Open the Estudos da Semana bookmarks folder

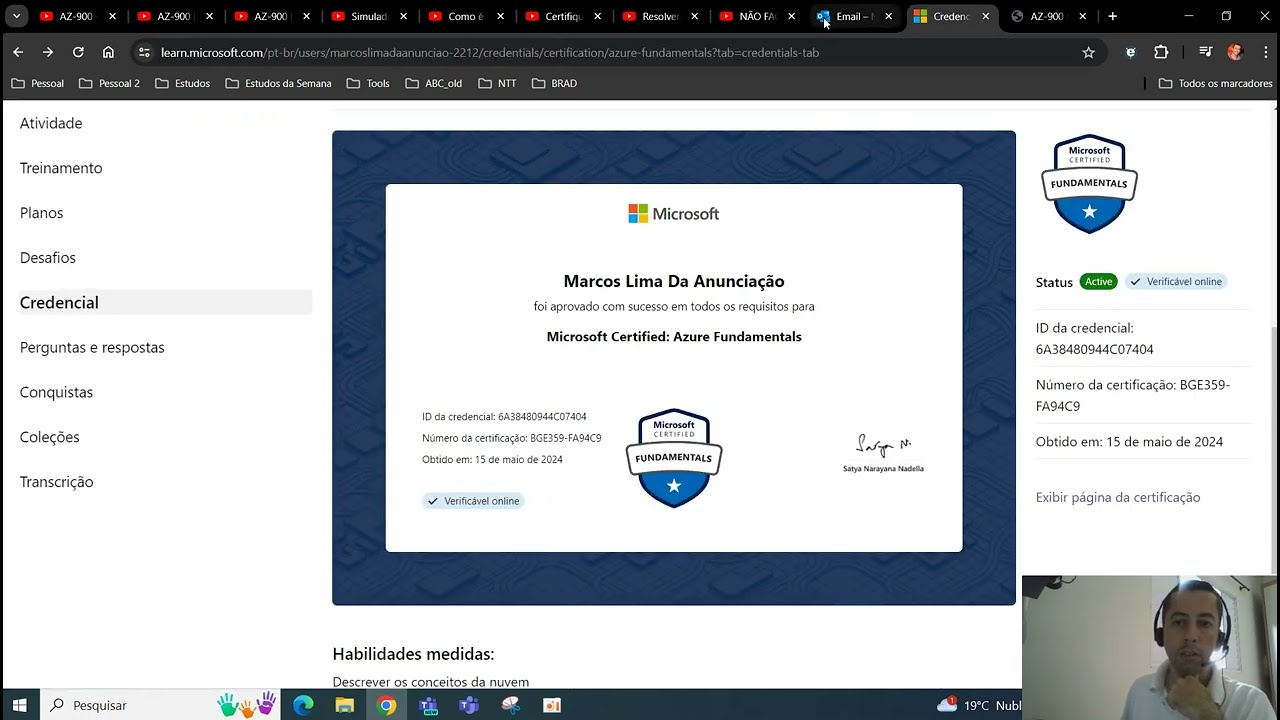pyautogui.click(x=278, y=83)
